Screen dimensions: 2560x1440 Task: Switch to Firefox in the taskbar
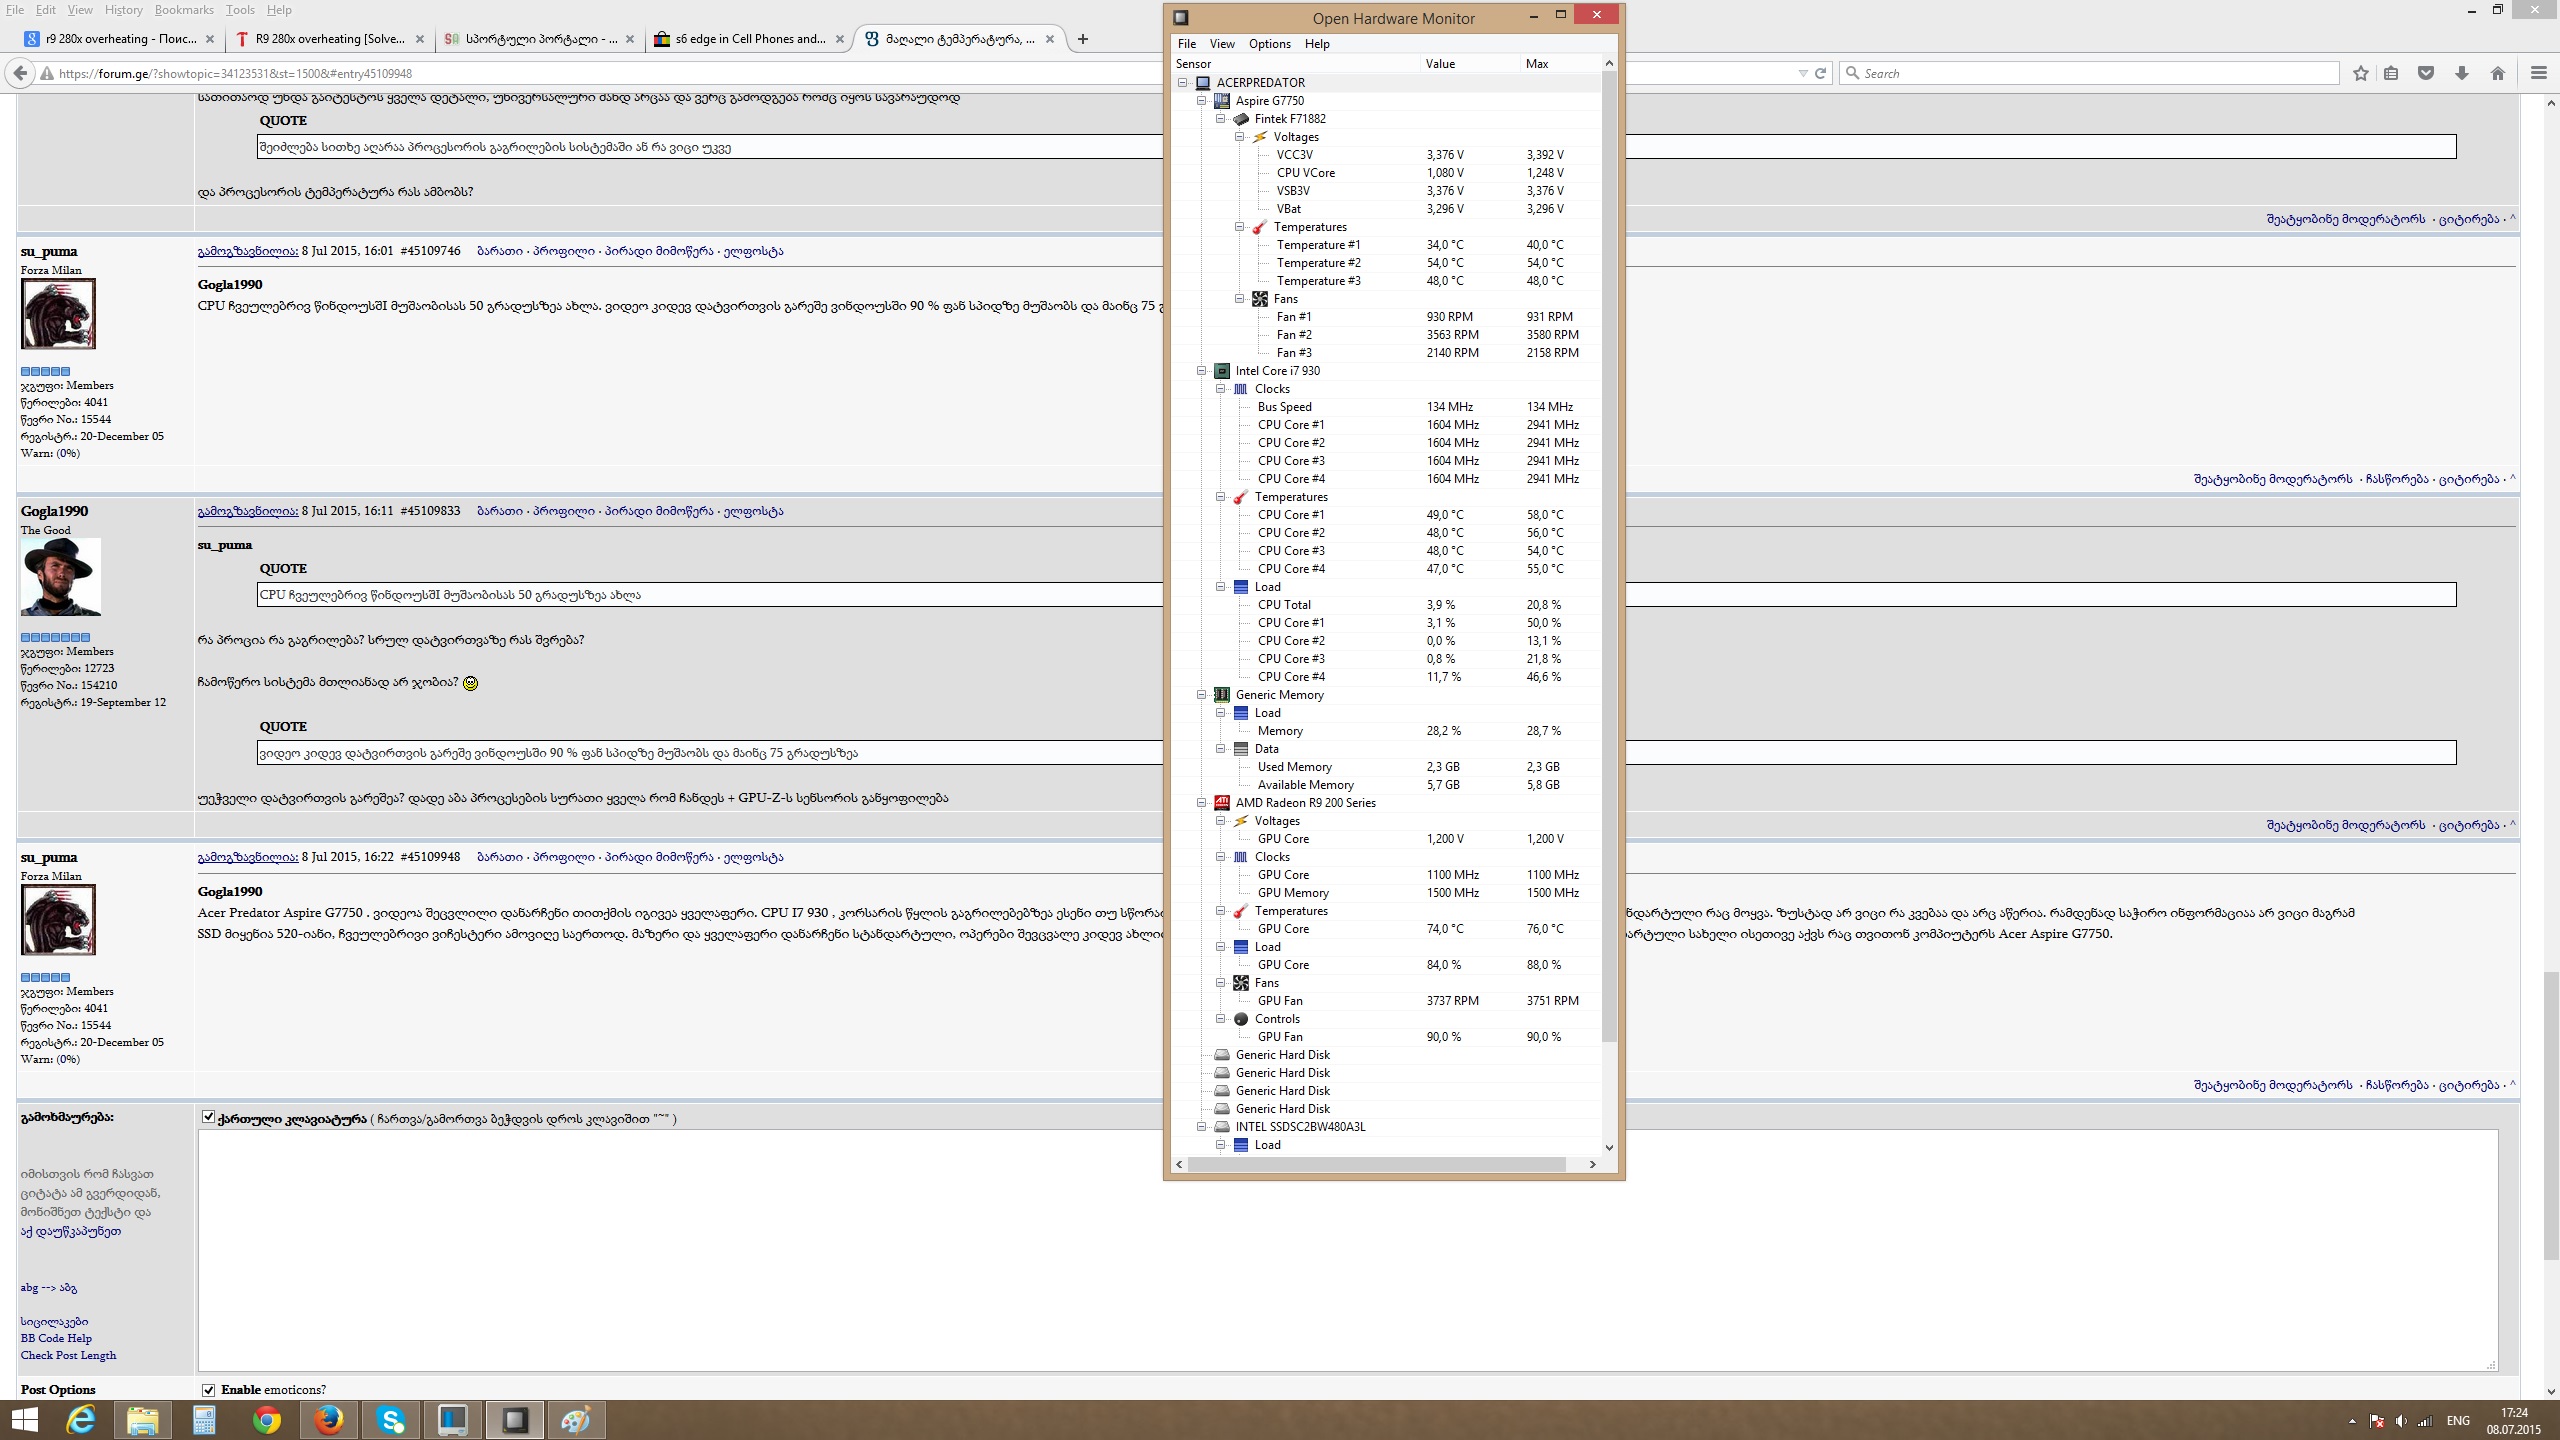[328, 1420]
